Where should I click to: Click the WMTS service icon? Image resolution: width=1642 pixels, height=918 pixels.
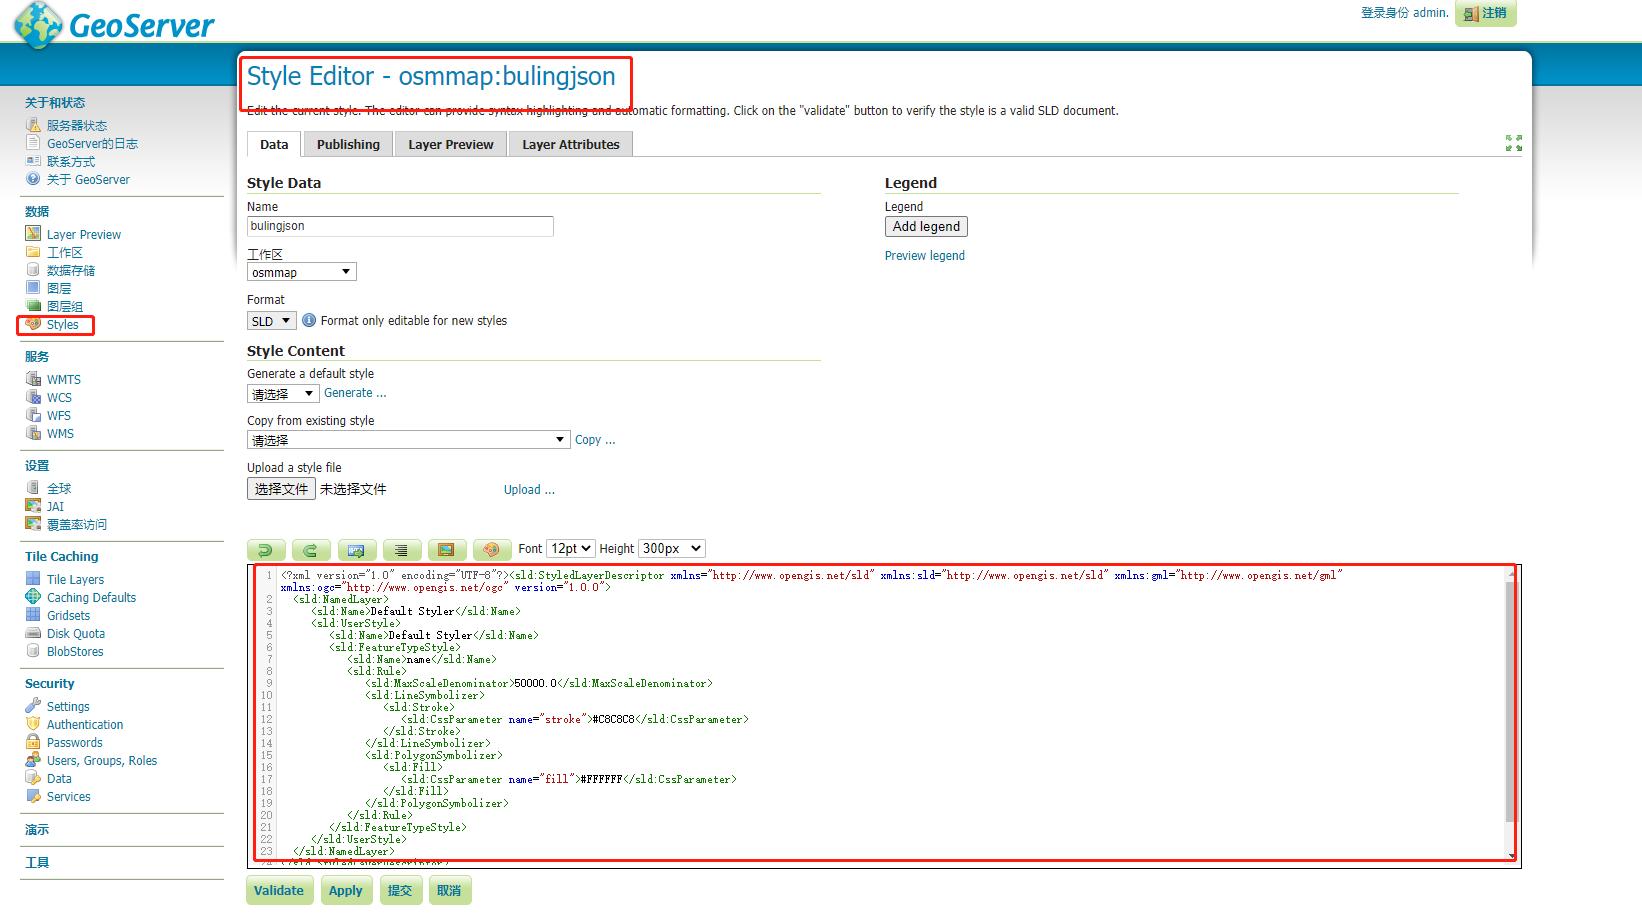point(33,379)
